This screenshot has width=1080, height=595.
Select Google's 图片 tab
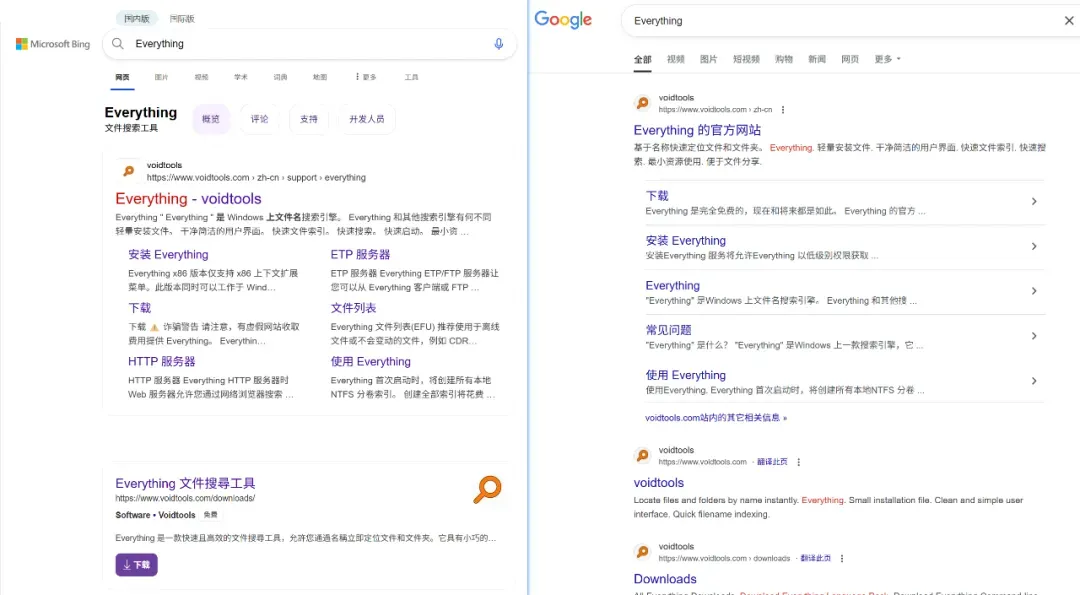click(709, 59)
